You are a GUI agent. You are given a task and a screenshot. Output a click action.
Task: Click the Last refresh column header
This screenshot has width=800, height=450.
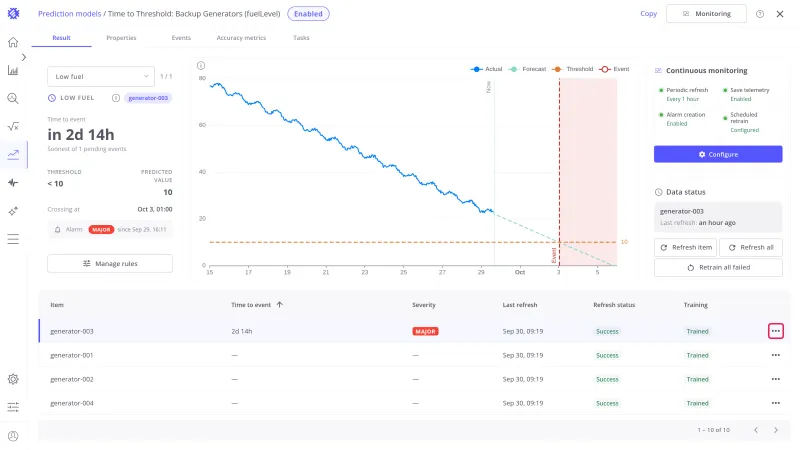point(519,305)
